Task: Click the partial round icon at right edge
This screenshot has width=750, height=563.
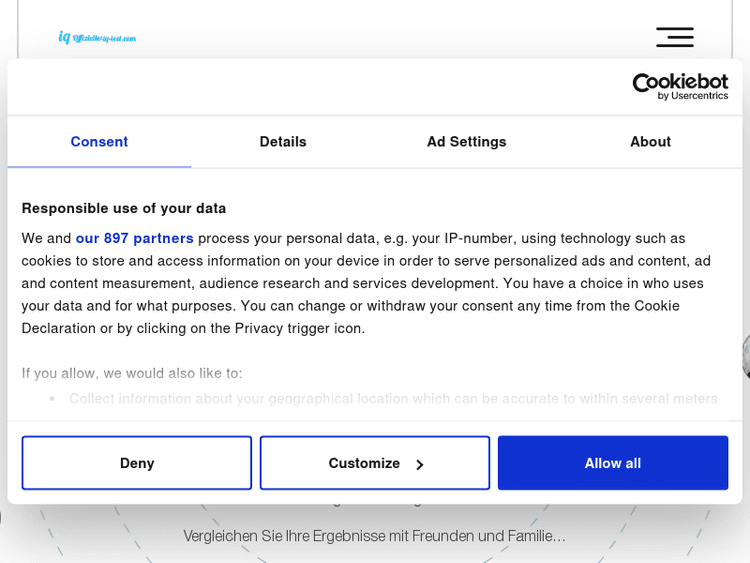Action: (745, 357)
